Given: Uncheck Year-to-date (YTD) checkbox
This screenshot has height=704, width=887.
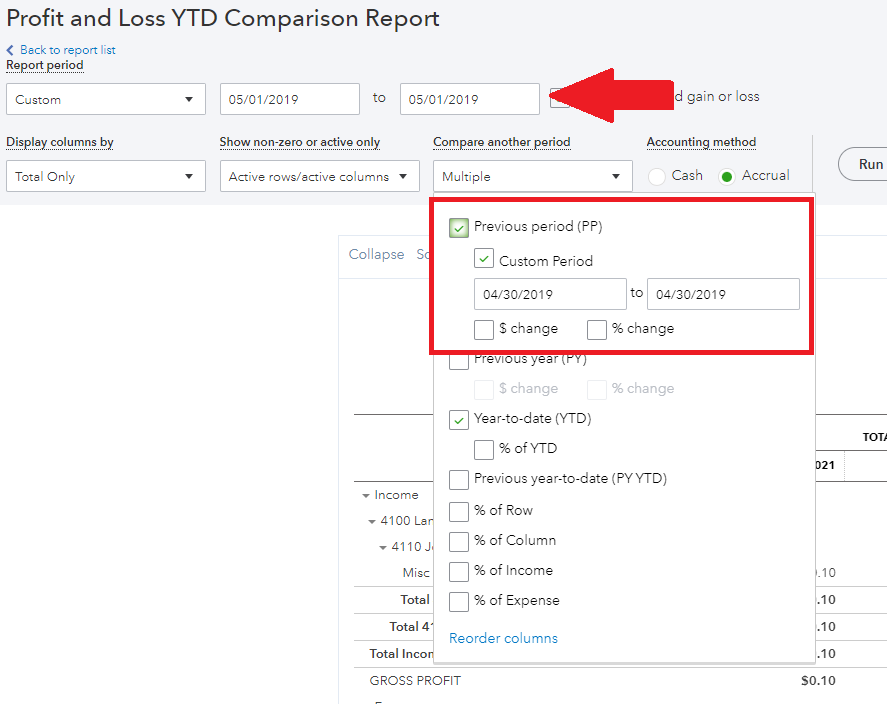Looking at the screenshot, I should [460, 420].
